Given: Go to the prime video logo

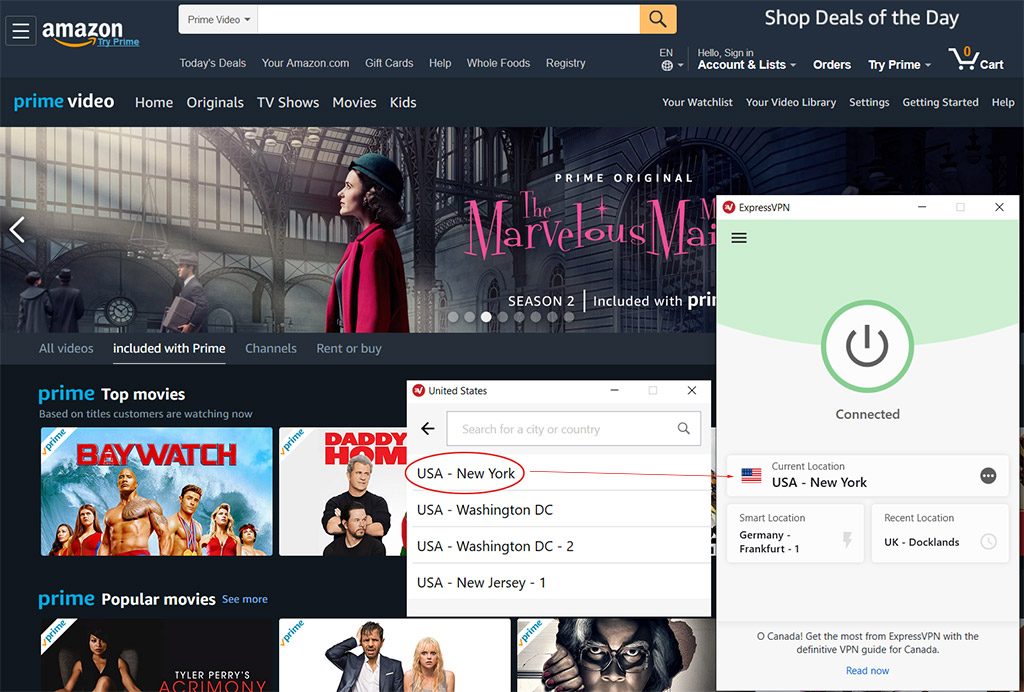Looking at the screenshot, I should tap(64, 101).
